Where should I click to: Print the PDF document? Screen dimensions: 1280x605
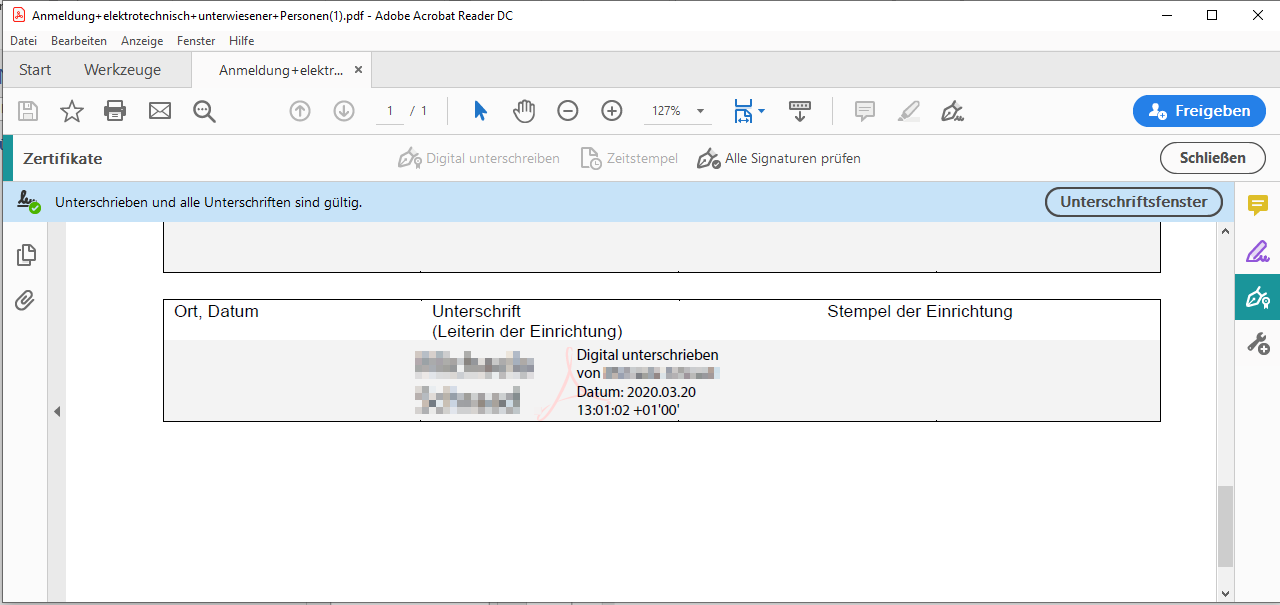115,111
